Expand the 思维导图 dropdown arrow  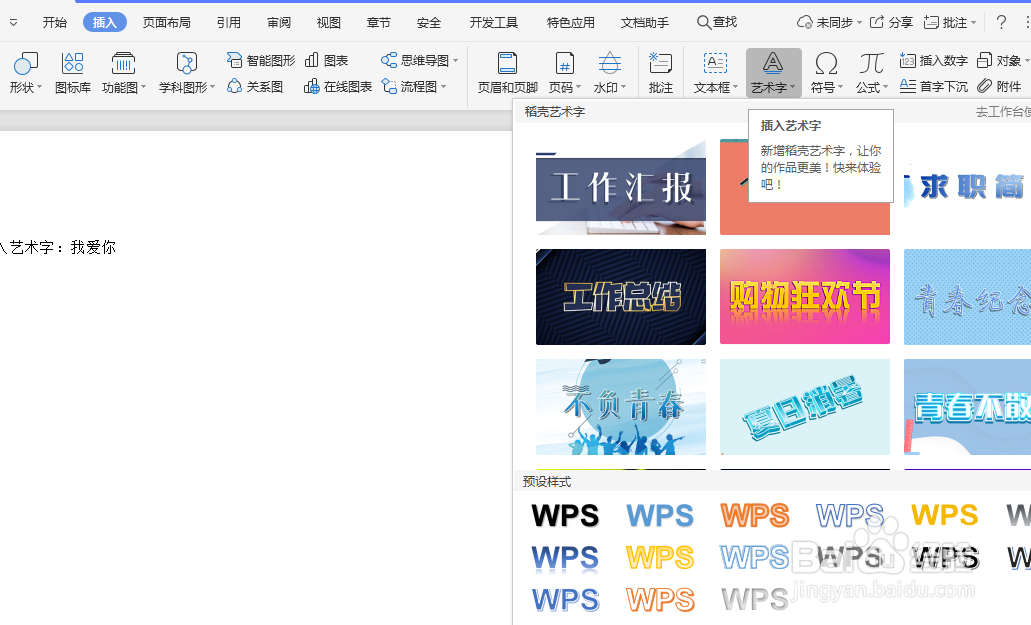(x=455, y=60)
